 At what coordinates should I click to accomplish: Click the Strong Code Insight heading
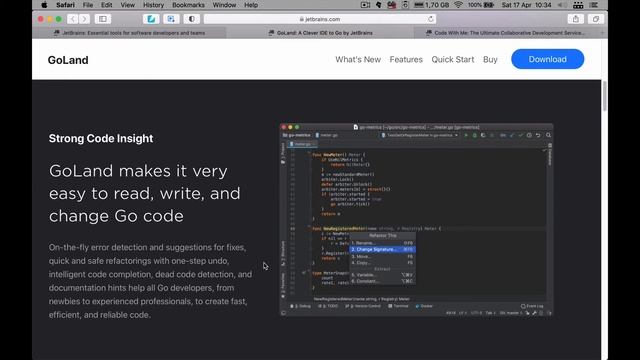(x=101, y=138)
